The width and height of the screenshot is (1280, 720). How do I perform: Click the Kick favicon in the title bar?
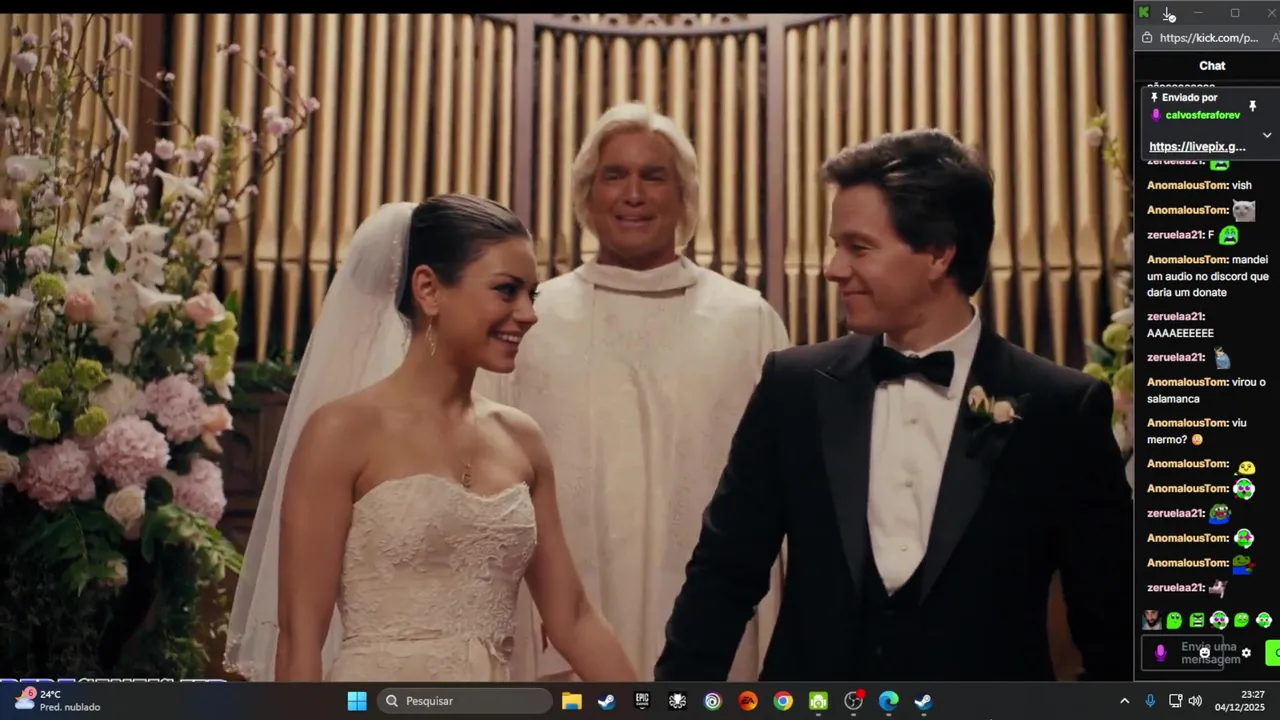point(1144,13)
